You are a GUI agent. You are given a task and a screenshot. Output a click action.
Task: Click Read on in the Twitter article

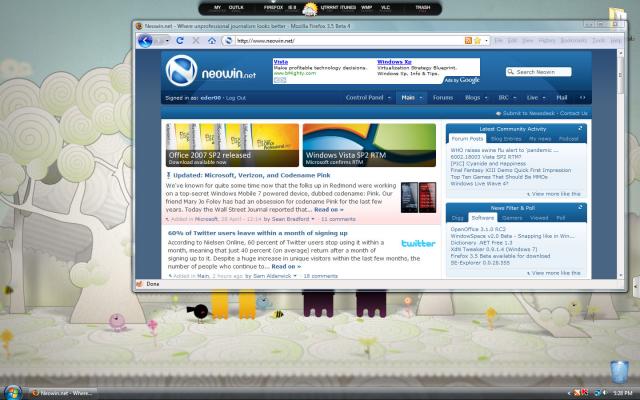(x=286, y=267)
